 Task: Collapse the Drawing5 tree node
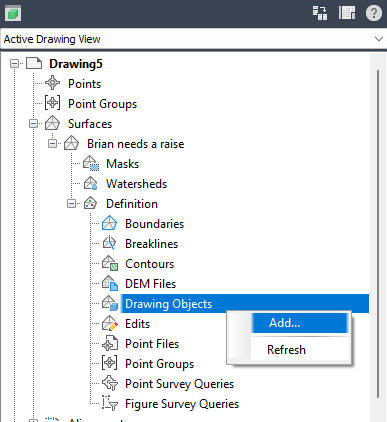14,63
